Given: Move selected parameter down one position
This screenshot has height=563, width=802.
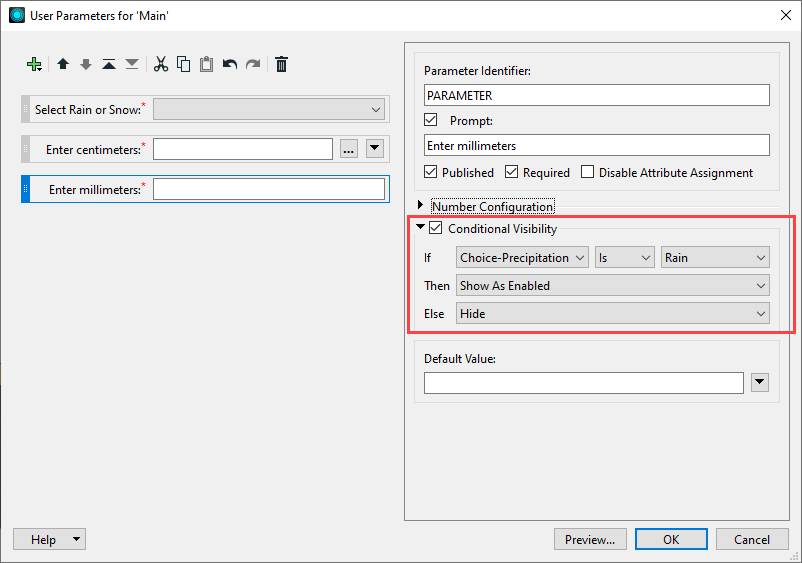Looking at the screenshot, I should [86, 64].
